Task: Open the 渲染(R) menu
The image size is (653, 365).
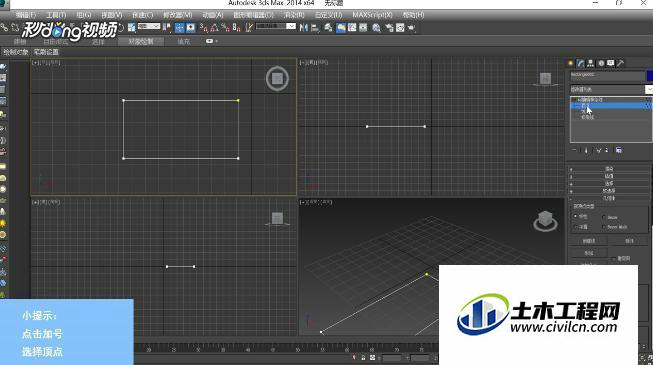Action: click(x=294, y=15)
